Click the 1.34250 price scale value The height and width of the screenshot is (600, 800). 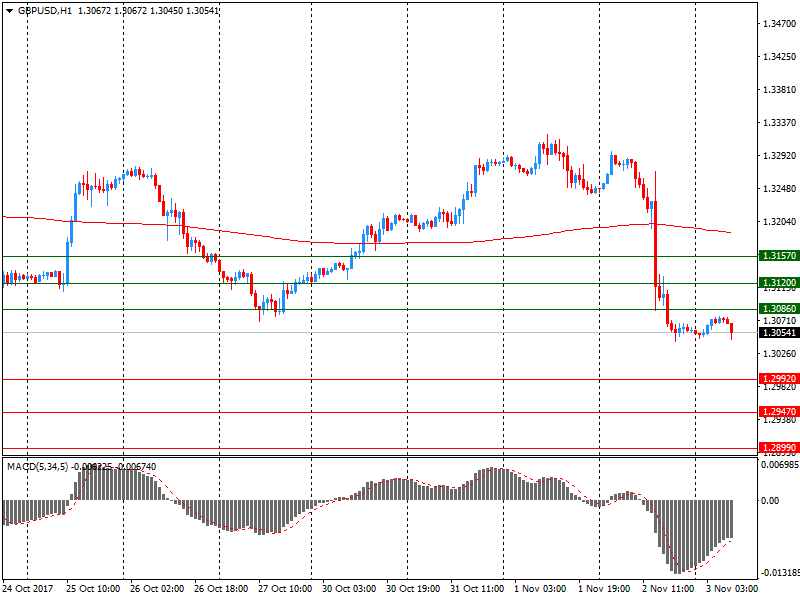(779, 57)
